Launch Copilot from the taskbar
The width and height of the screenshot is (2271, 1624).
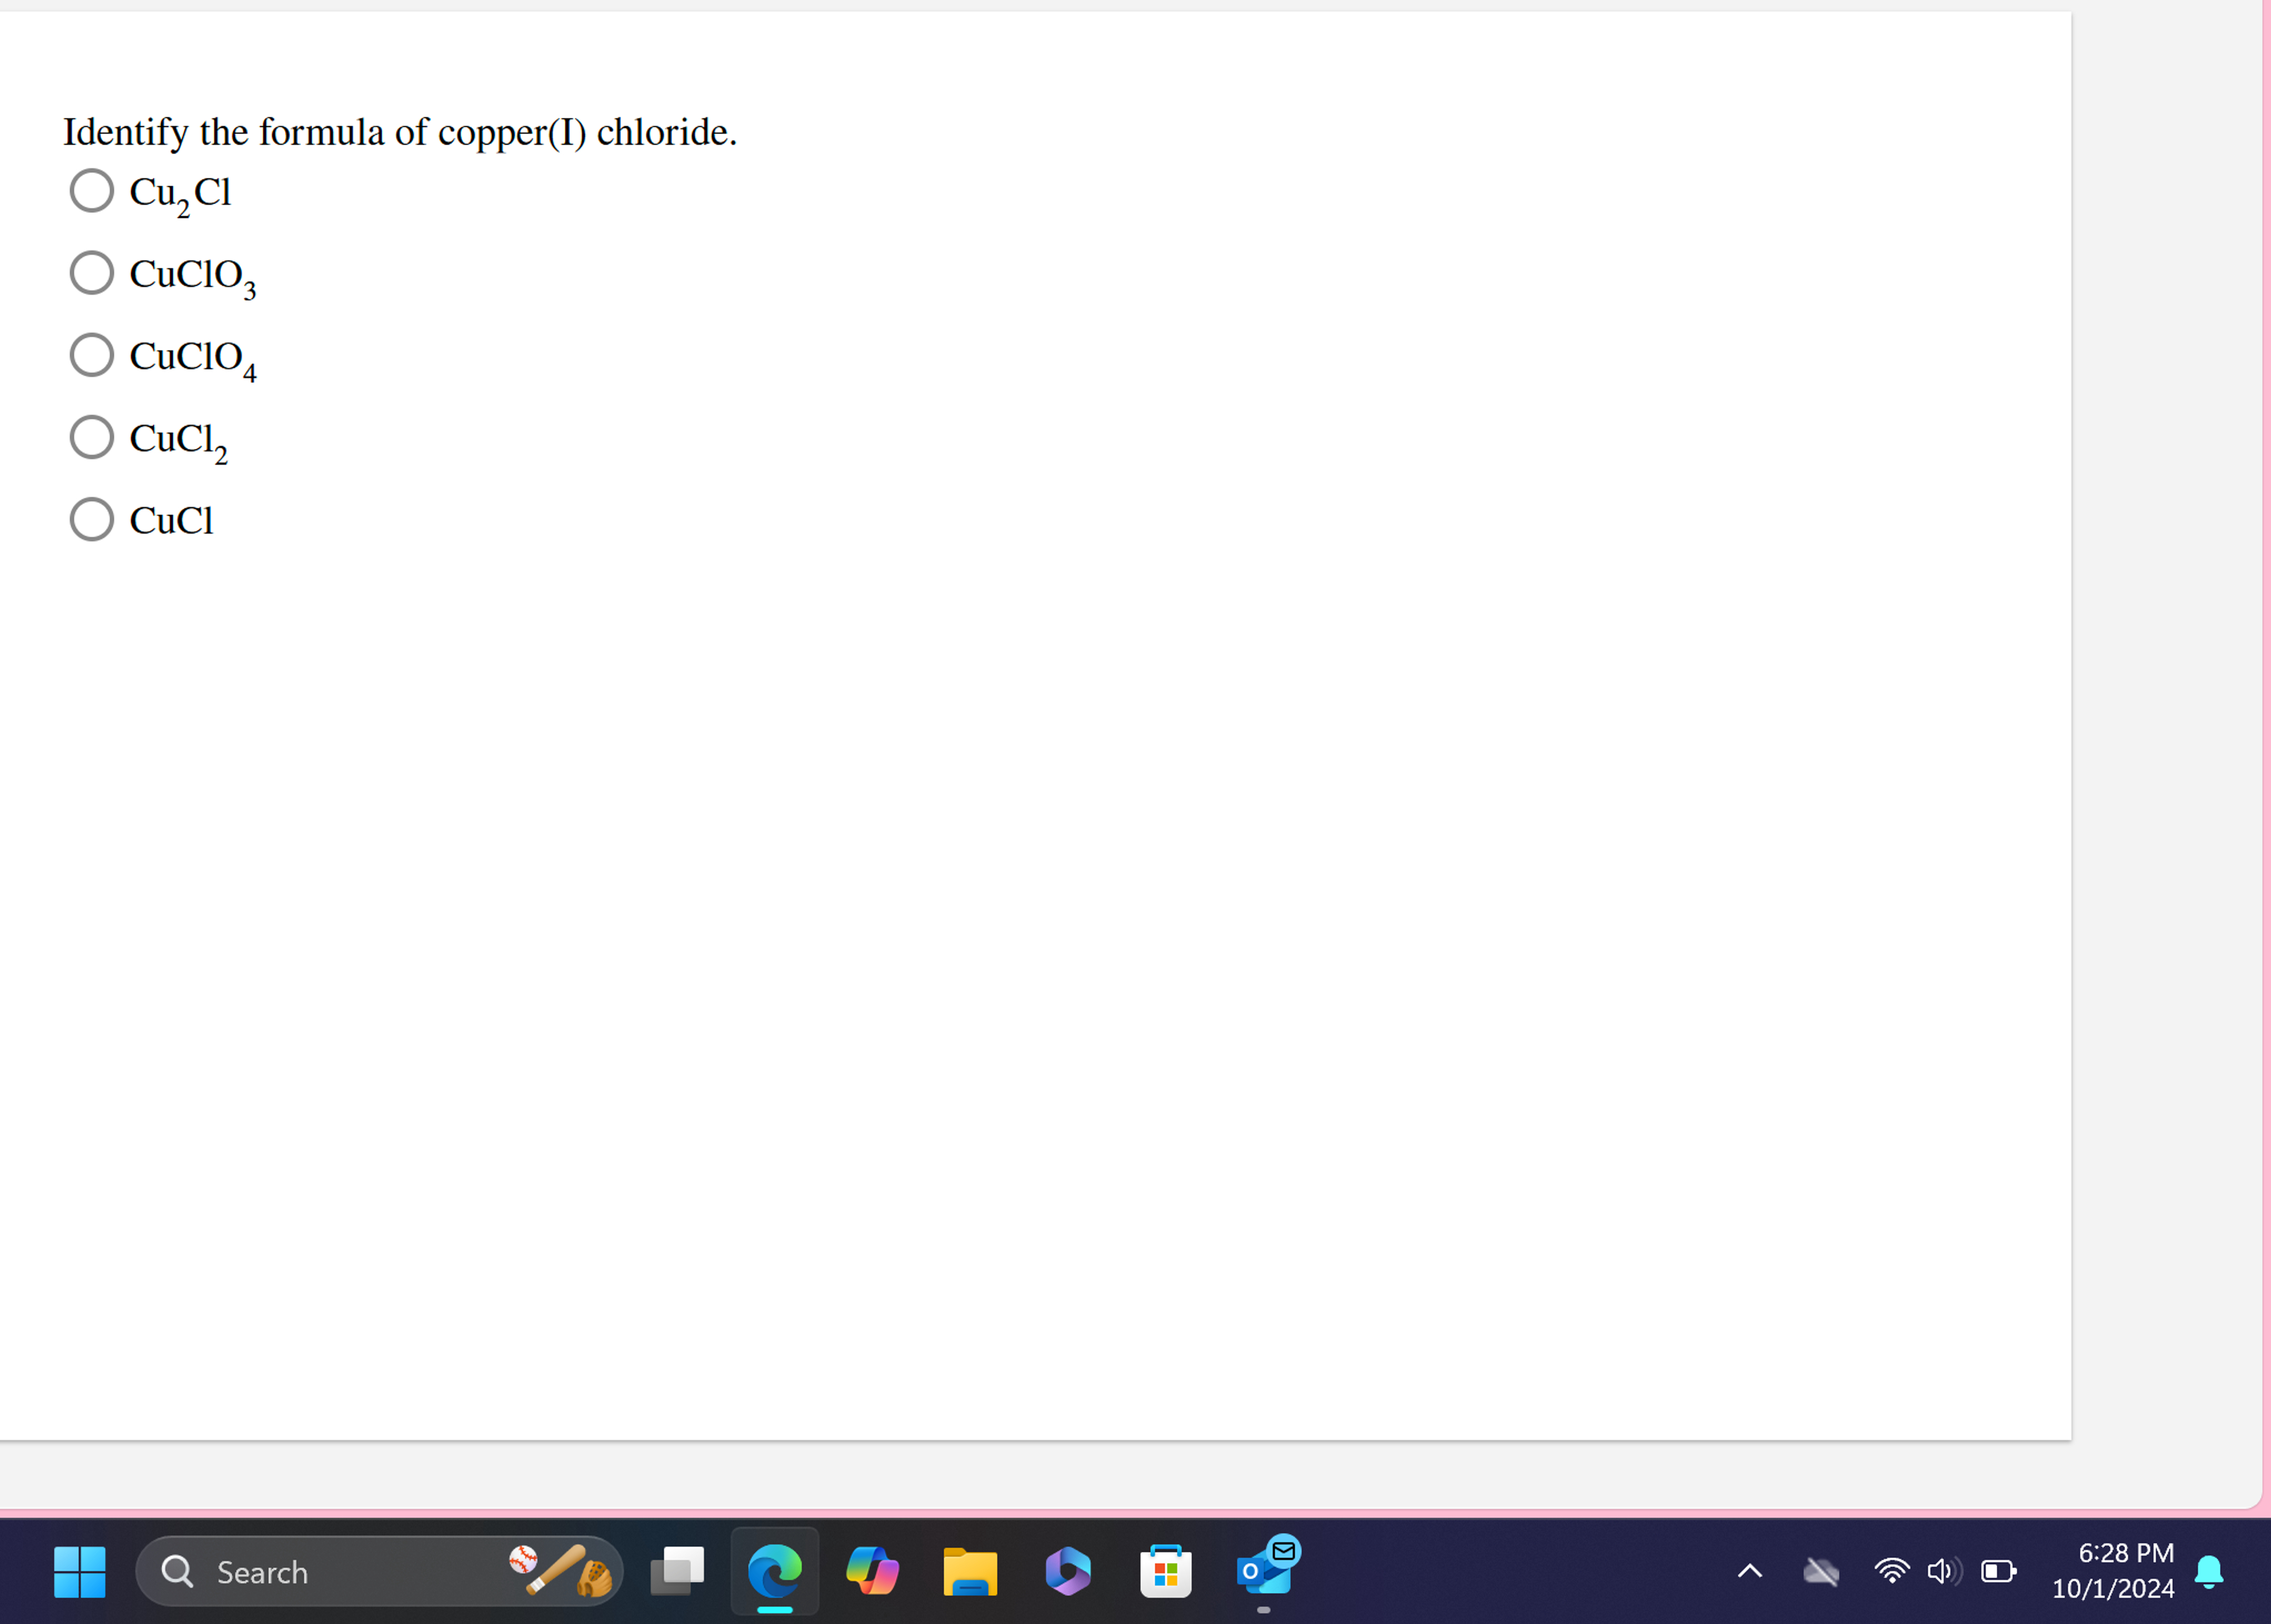pos(872,1572)
